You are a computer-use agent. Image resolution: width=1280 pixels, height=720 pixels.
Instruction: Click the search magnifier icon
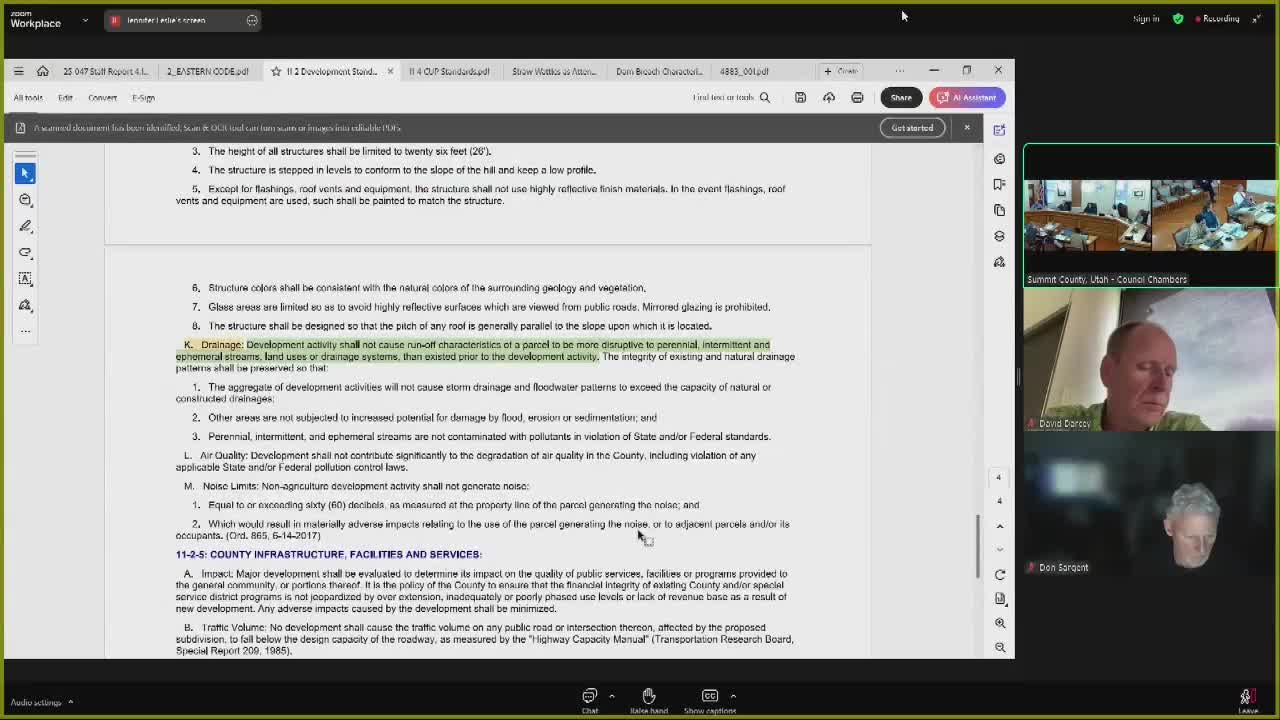764,98
